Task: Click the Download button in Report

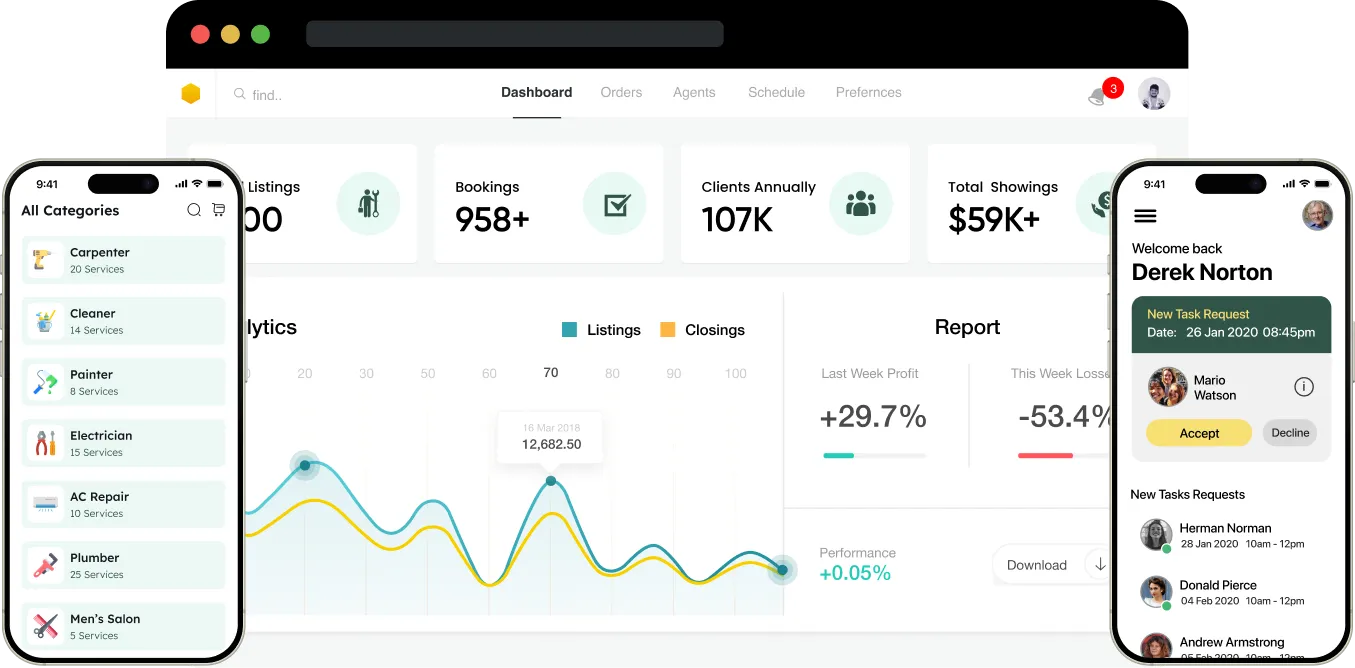Action: pos(1053,565)
